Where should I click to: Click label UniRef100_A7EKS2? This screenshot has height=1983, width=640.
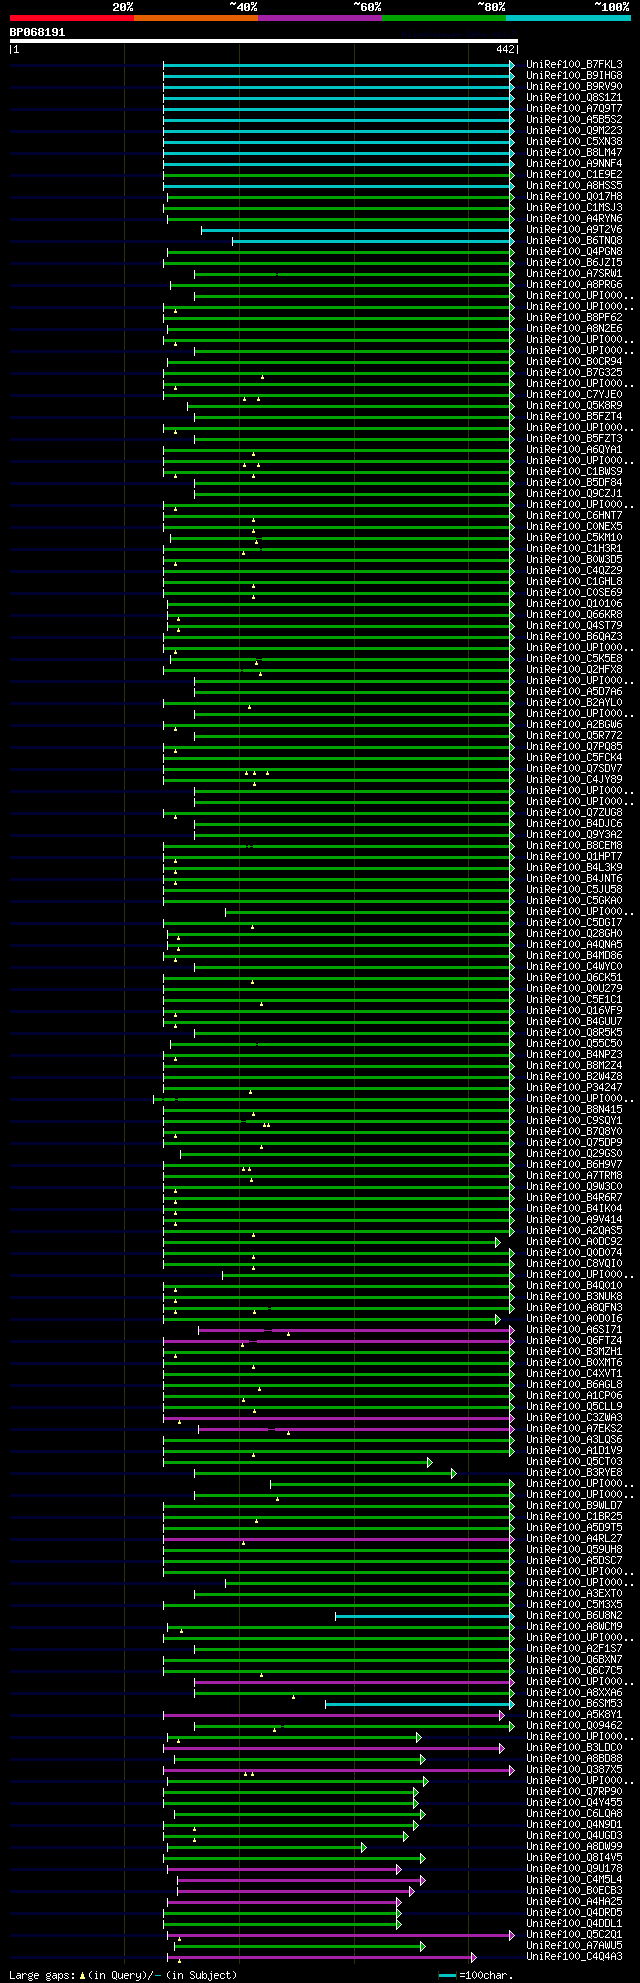tap(574, 1429)
